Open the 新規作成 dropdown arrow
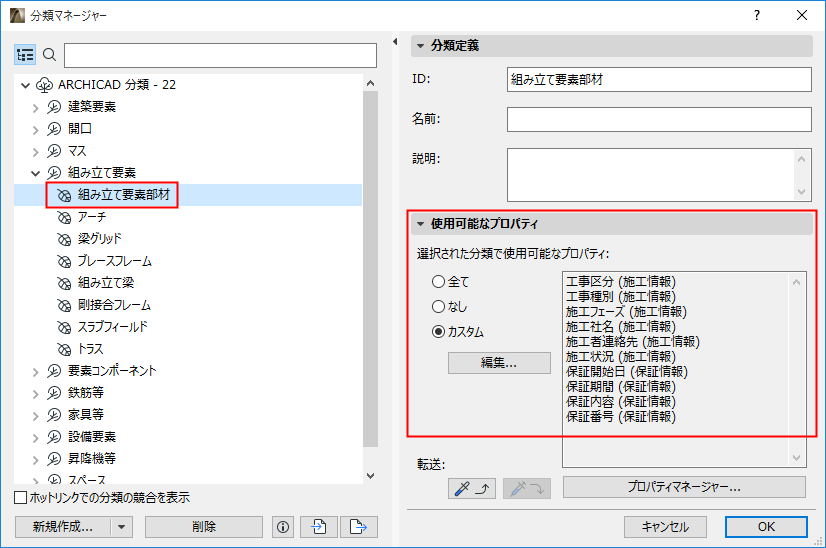This screenshot has height=548, width=826. pos(122,527)
